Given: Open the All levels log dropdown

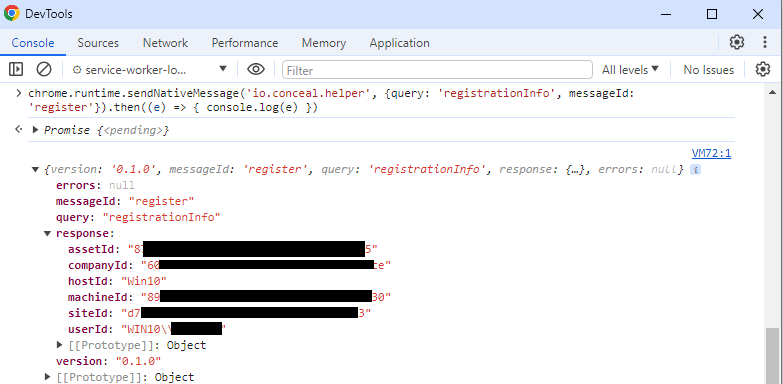Looking at the screenshot, I should tap(630, 70).
